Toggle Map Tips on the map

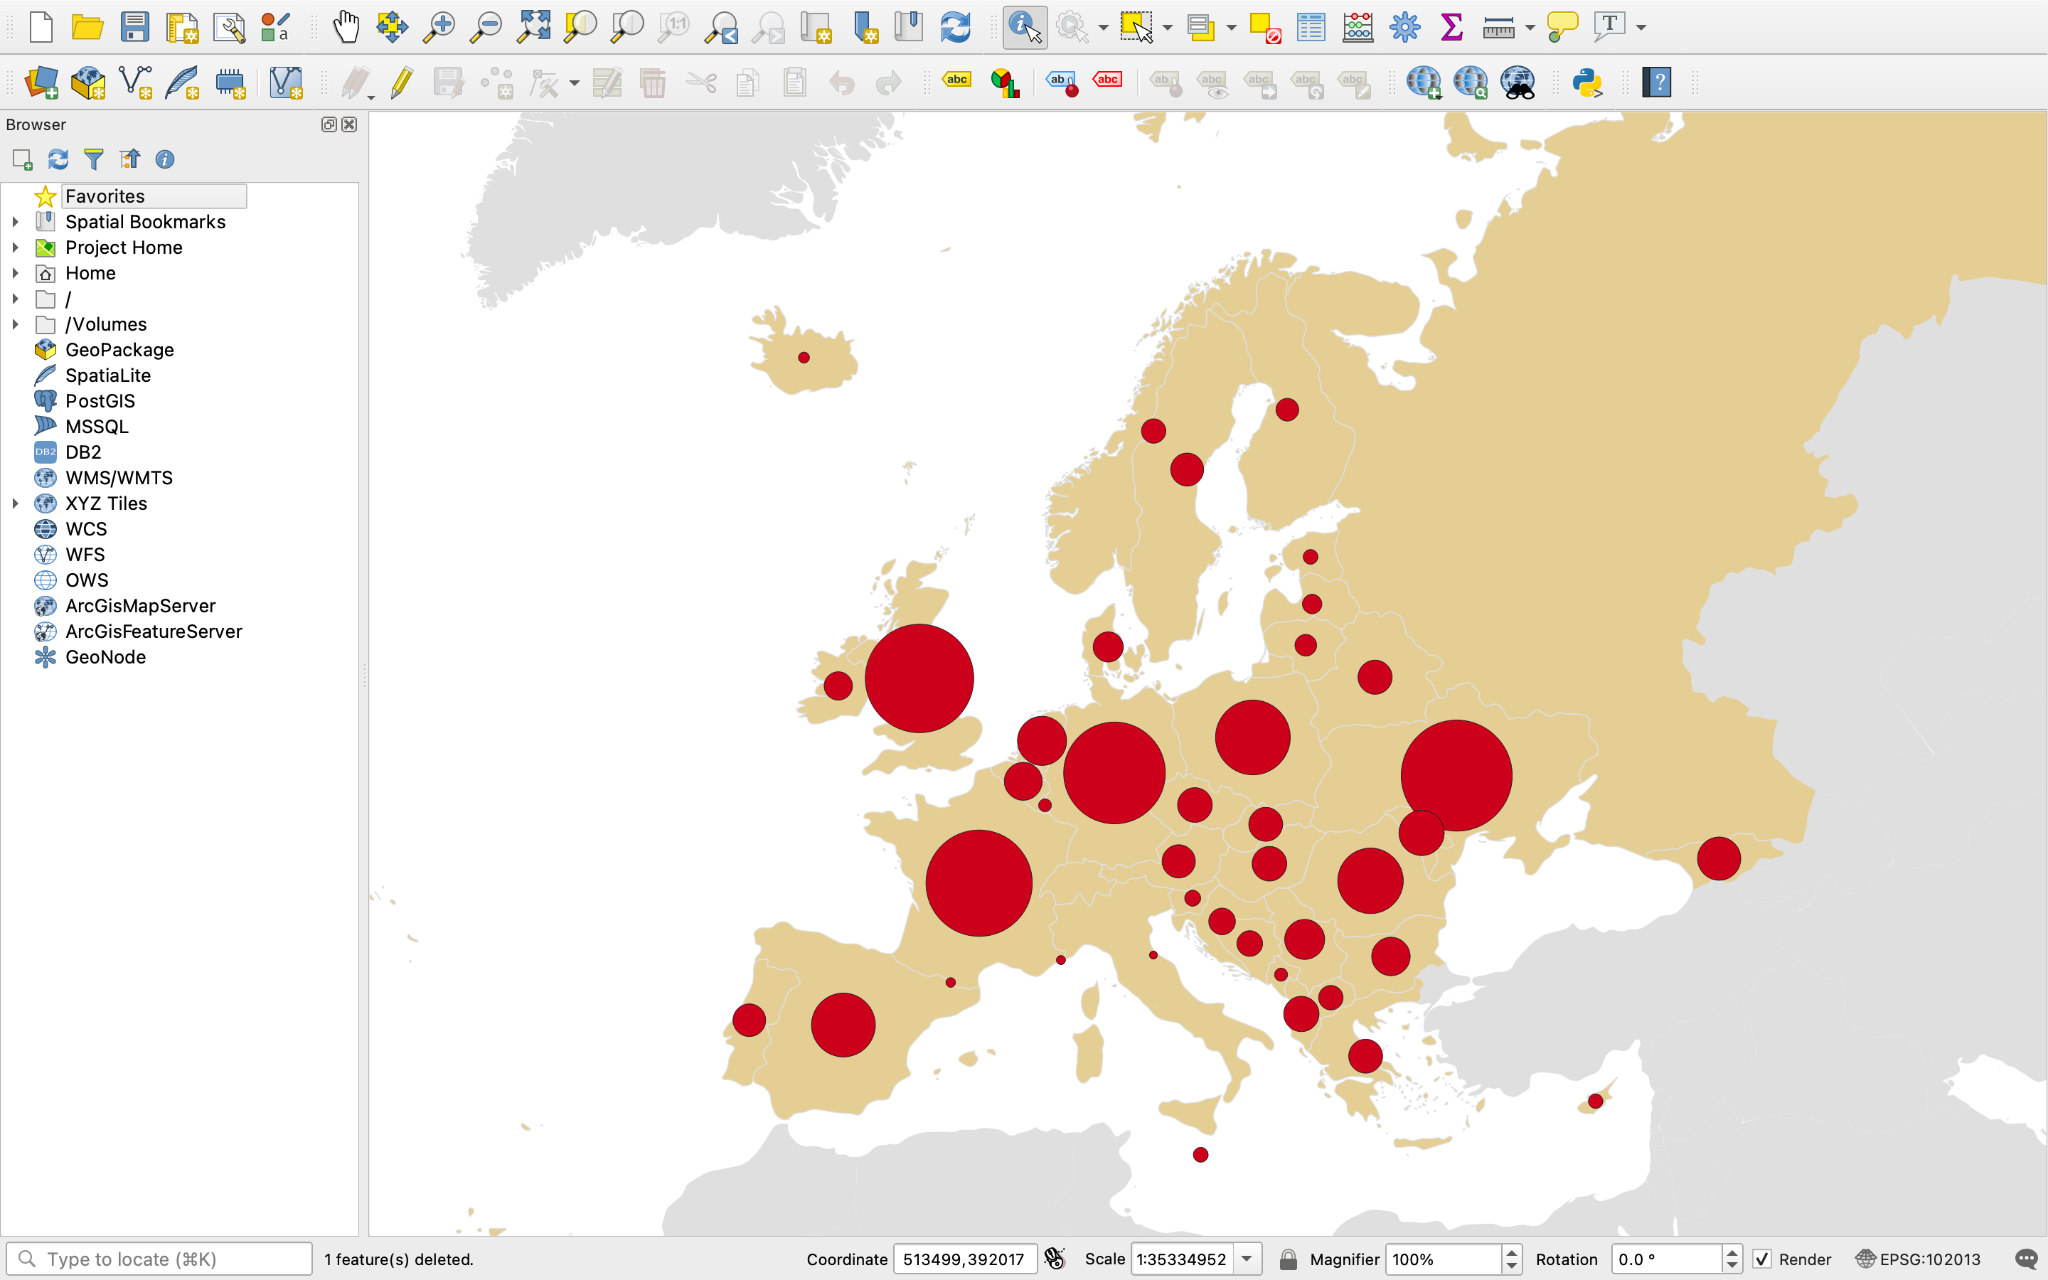[1561, 27]
